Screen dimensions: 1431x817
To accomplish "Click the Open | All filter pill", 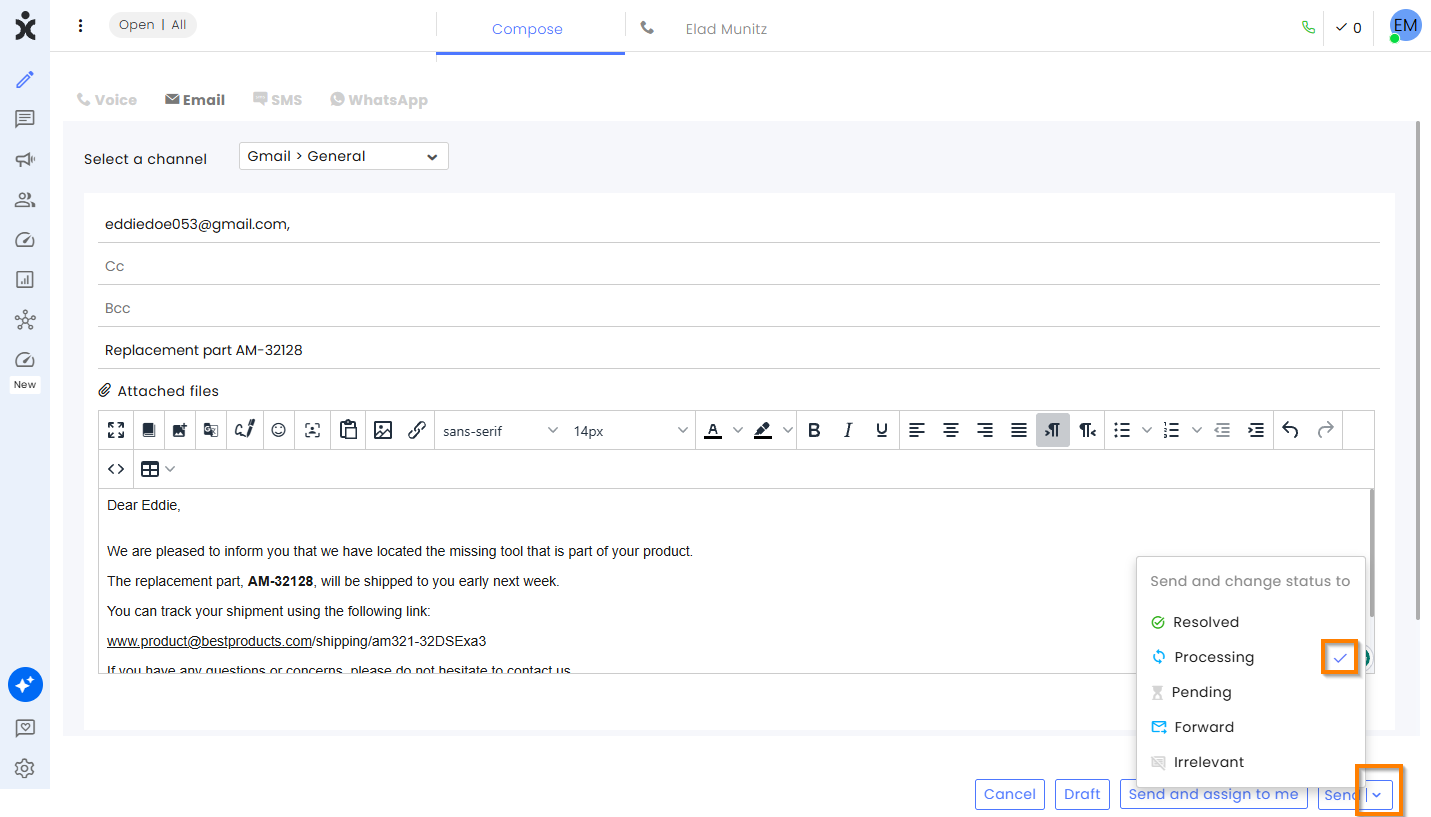I will click(x=153, y=25).
